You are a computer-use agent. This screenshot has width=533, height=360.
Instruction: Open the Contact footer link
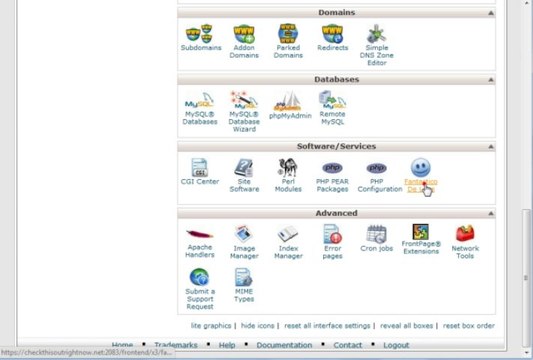[x=348, y=345]
